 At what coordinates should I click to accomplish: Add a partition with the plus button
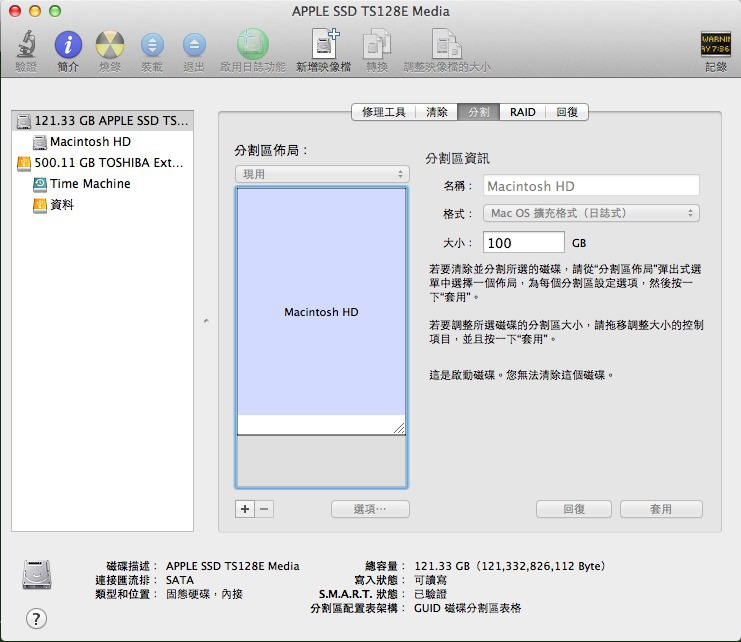[x=245, y=509]
